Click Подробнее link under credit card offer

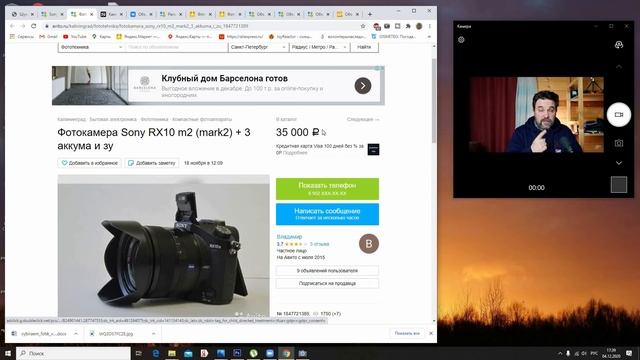[295, 153]
